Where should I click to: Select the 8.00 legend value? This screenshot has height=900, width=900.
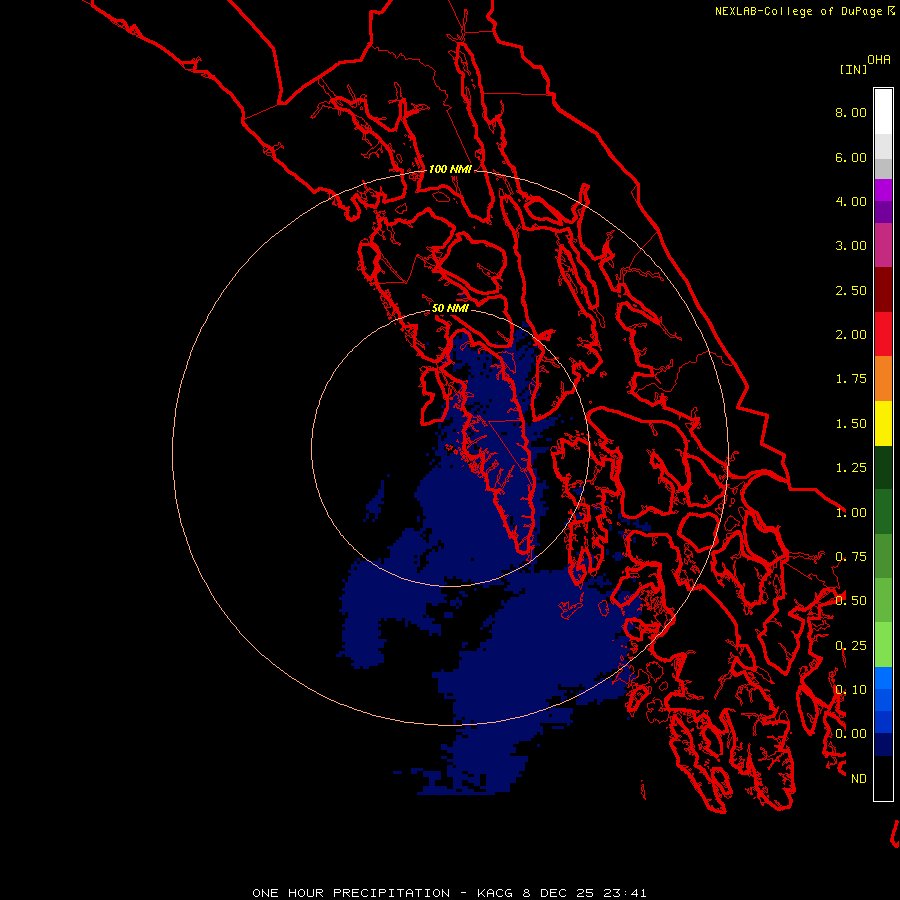point(851,112)
